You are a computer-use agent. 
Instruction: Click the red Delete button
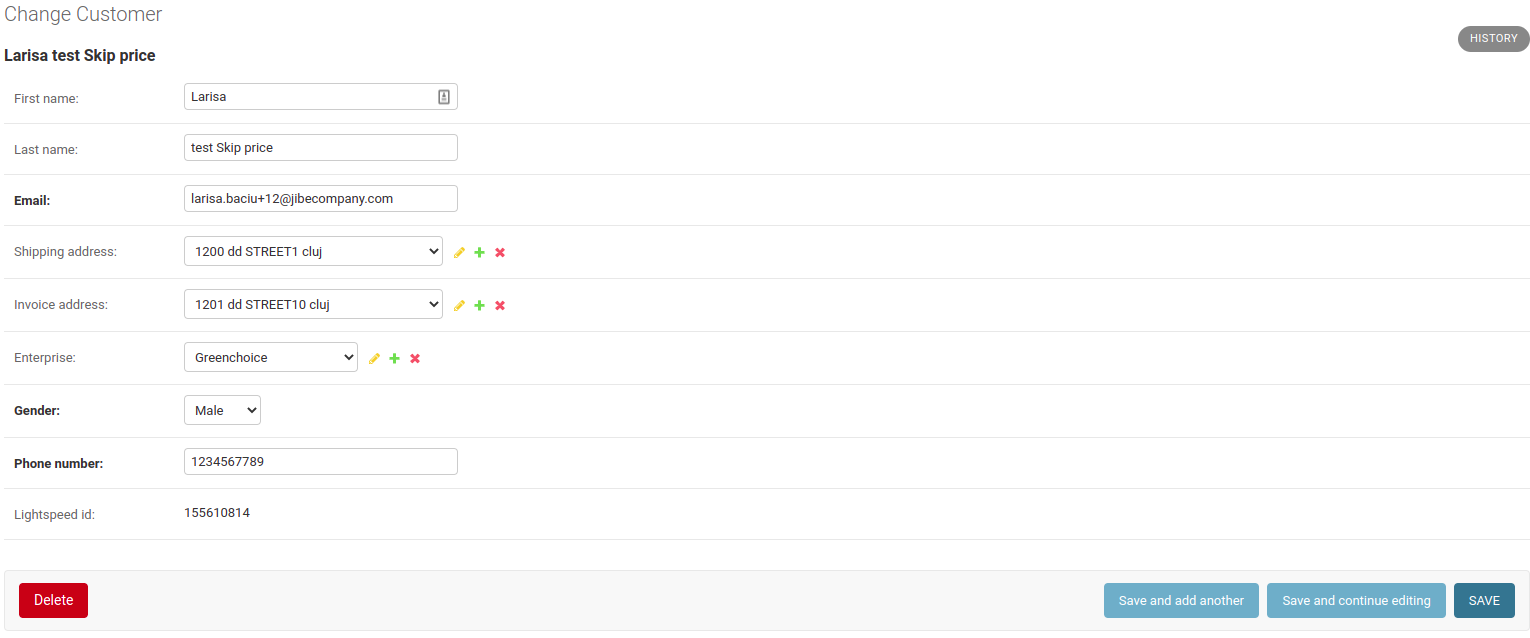pos(53,600)
